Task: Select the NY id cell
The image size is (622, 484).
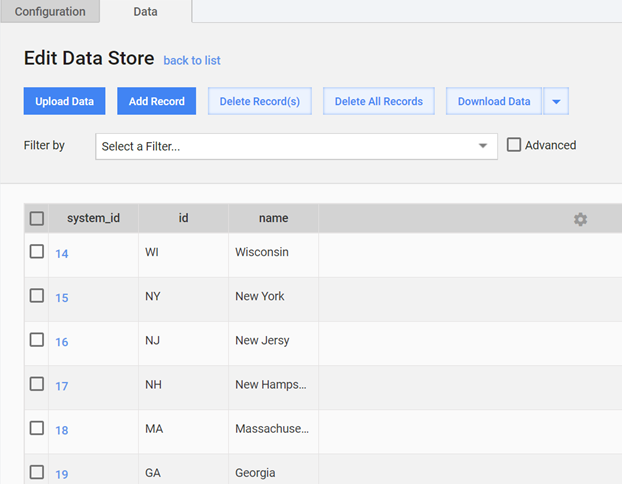Action: pos(183,299)
